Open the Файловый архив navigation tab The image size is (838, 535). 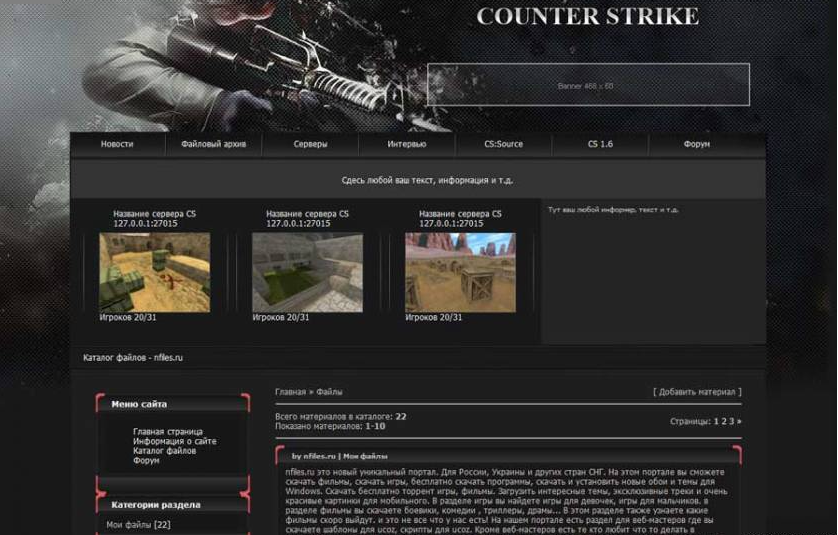pyautogui.click(x=213, y=144)
